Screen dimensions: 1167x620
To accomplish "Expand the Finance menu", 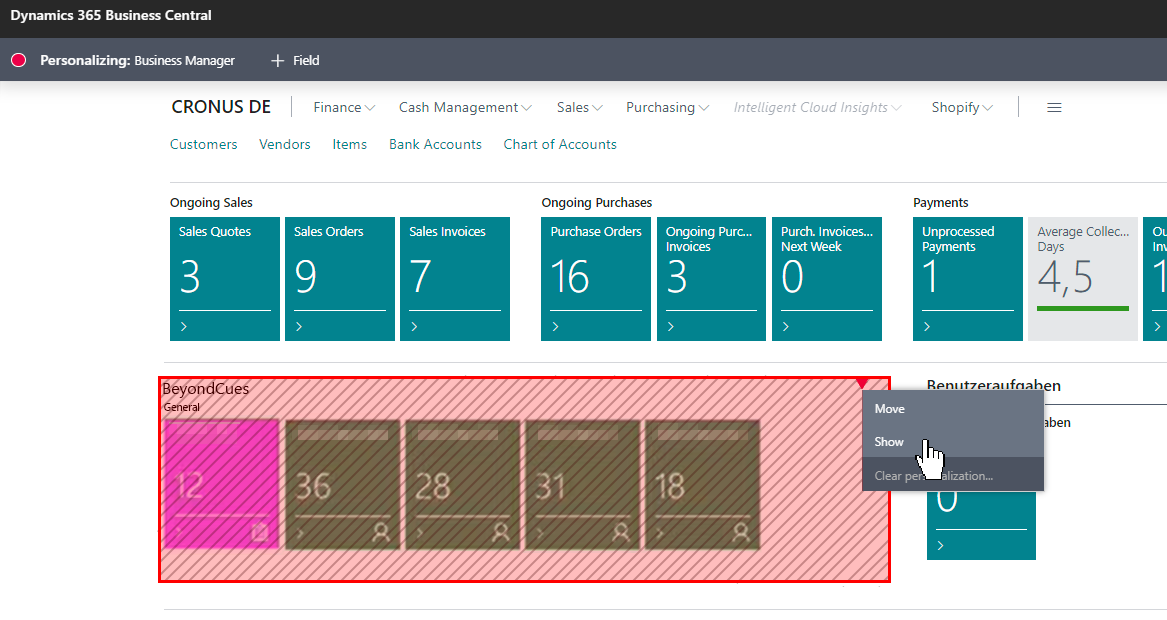I will (344, 107).
